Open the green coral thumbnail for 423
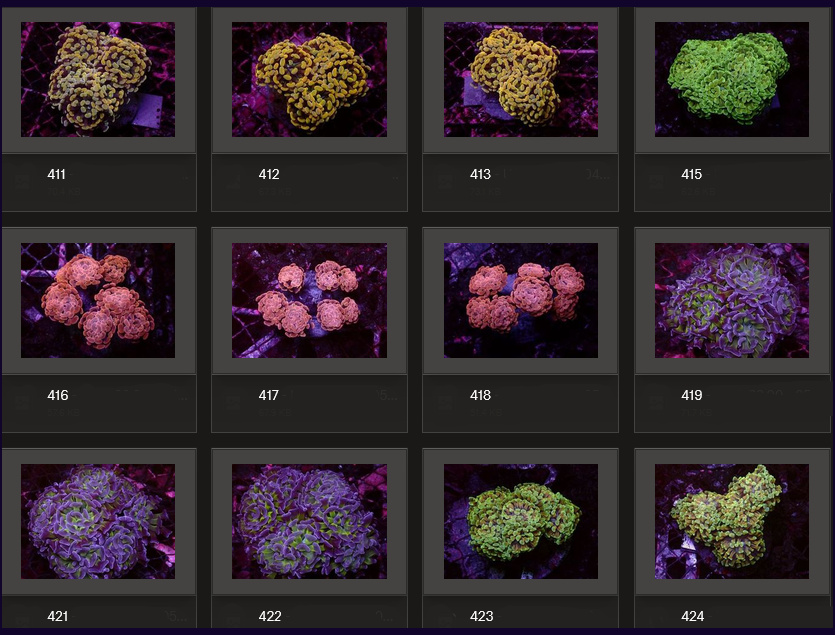 coord(521,522)
